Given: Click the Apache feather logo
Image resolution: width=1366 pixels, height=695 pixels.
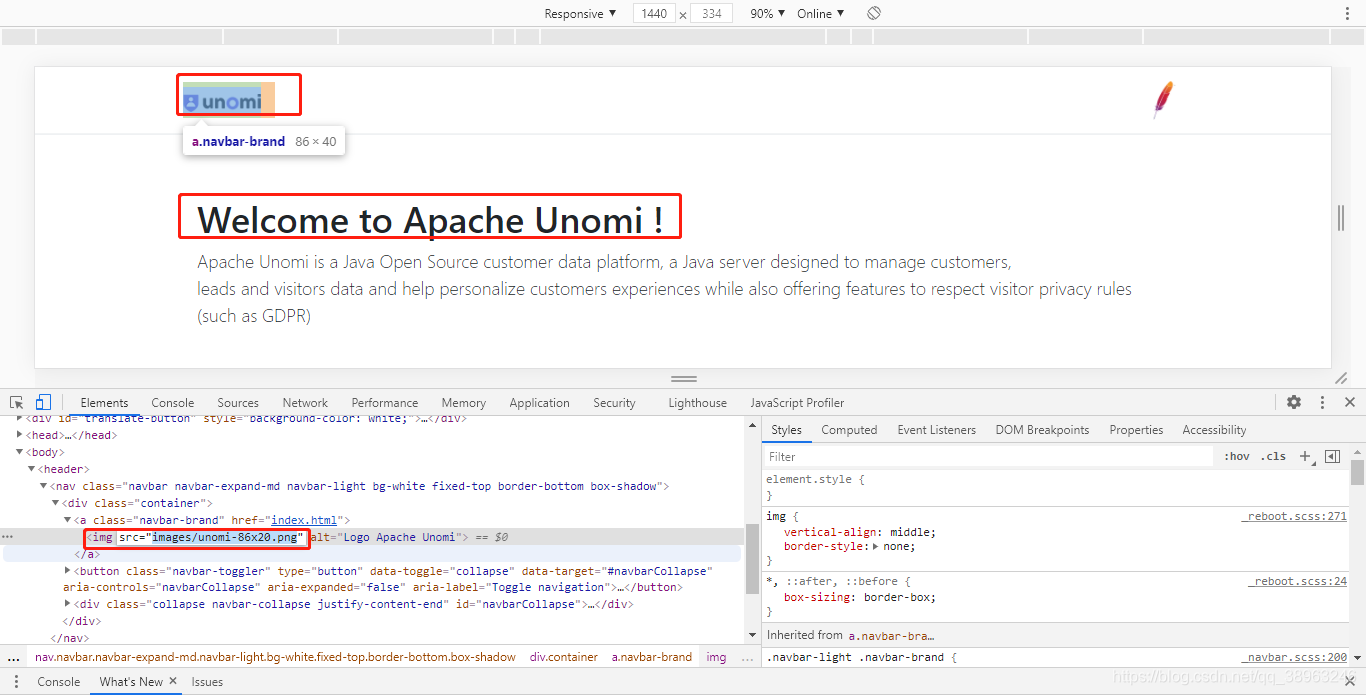Looking at the screenshot, I should click(x=1162, y=100).
